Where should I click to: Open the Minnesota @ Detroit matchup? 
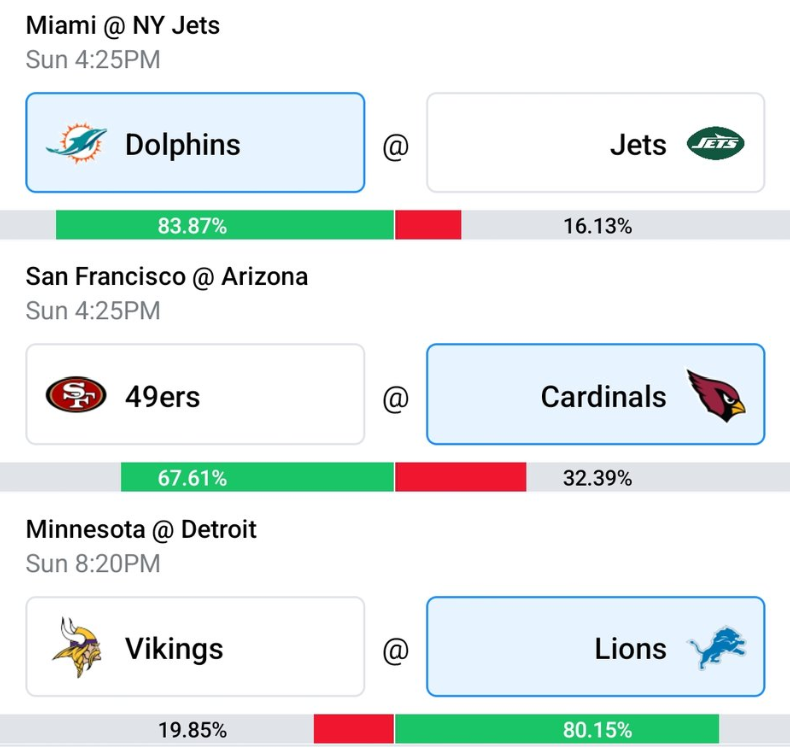(x=141, y=528)
